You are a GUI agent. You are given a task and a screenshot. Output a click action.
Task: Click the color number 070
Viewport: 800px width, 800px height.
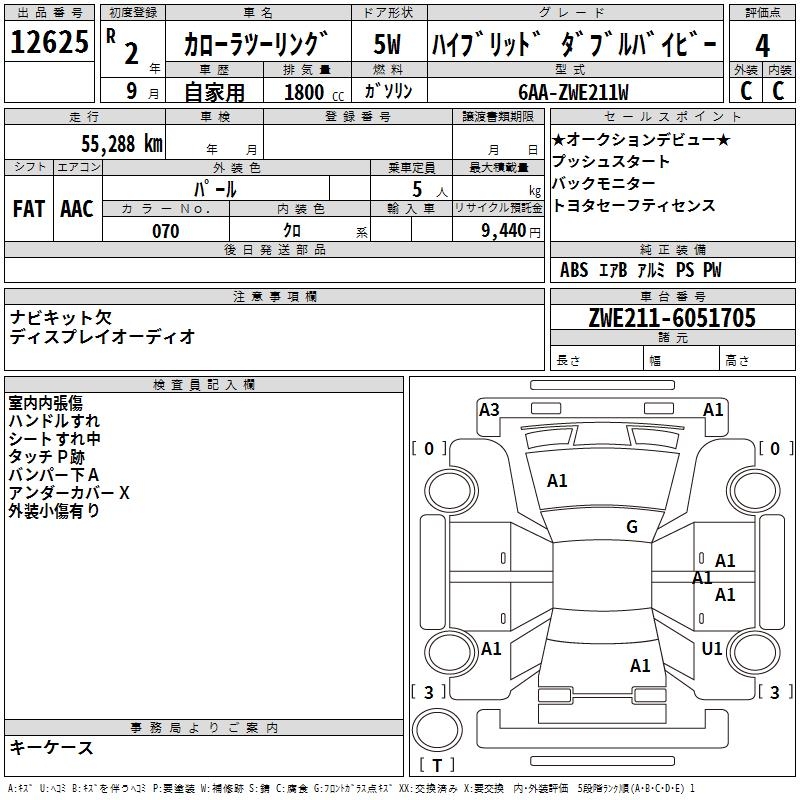pos(165,231)
